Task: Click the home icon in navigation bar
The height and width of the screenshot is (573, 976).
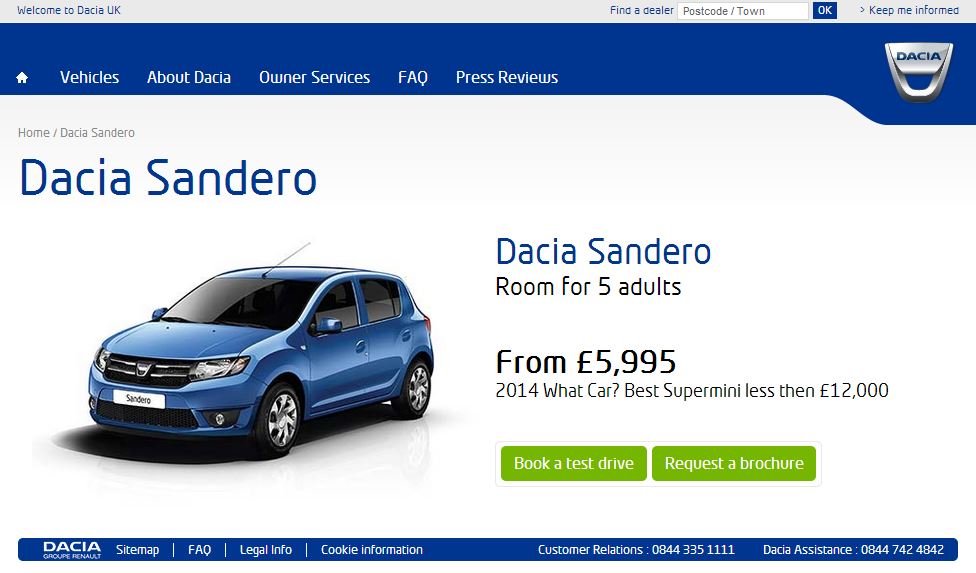Action: pyautogui.click(x=22, y=78)
